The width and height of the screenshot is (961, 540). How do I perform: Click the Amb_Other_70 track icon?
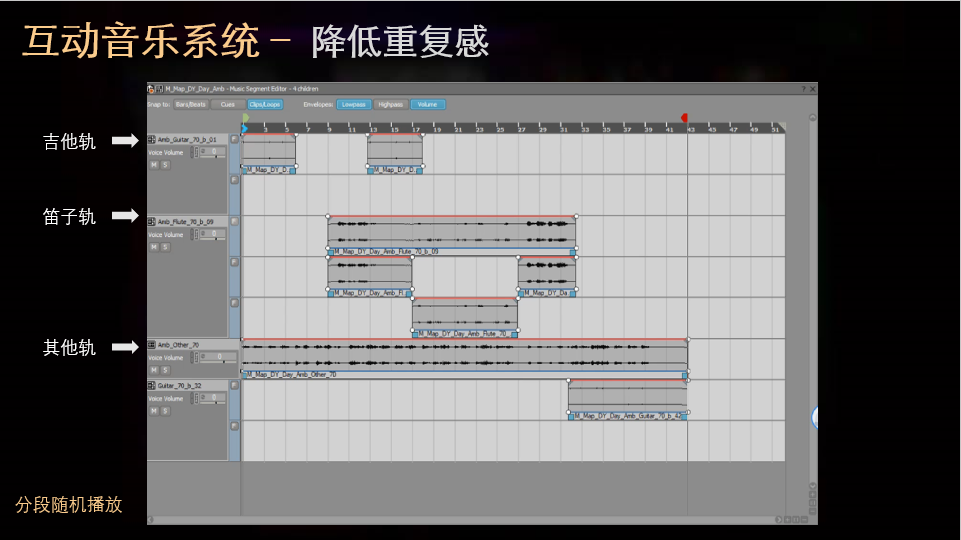point(151,344)
